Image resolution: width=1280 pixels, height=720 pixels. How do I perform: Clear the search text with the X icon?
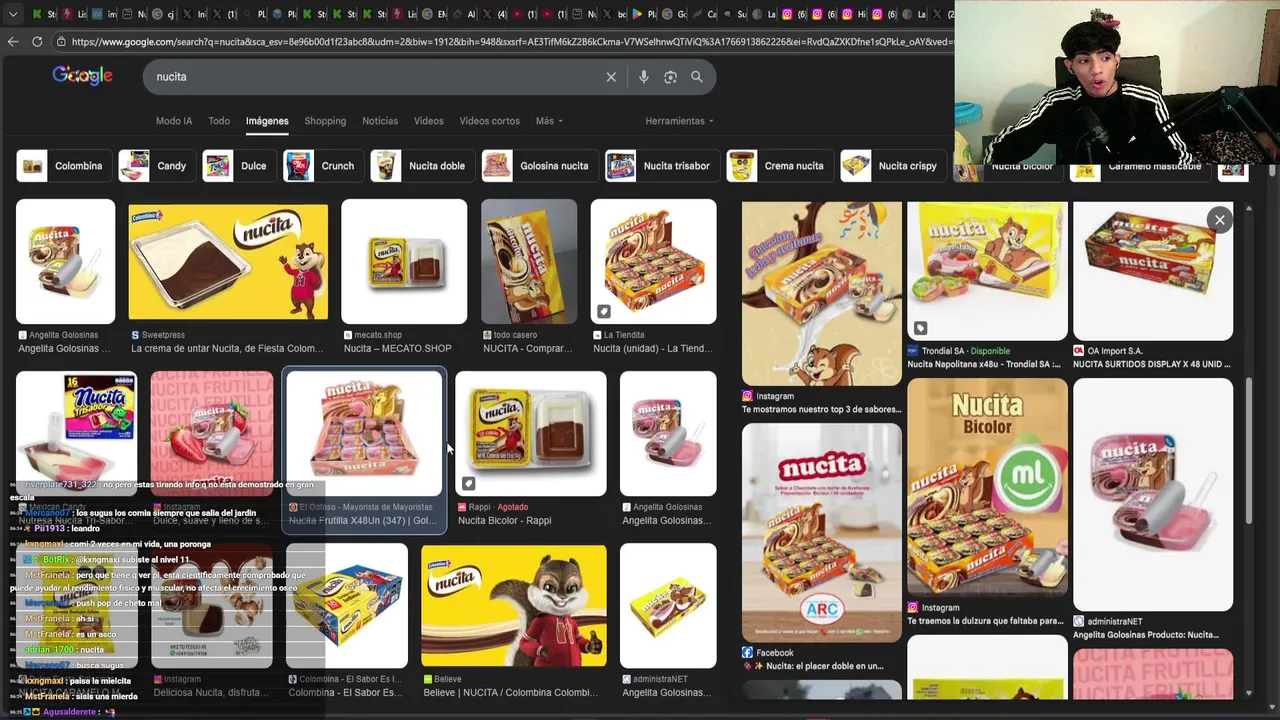pyautogui.click(x=611, y=77)
